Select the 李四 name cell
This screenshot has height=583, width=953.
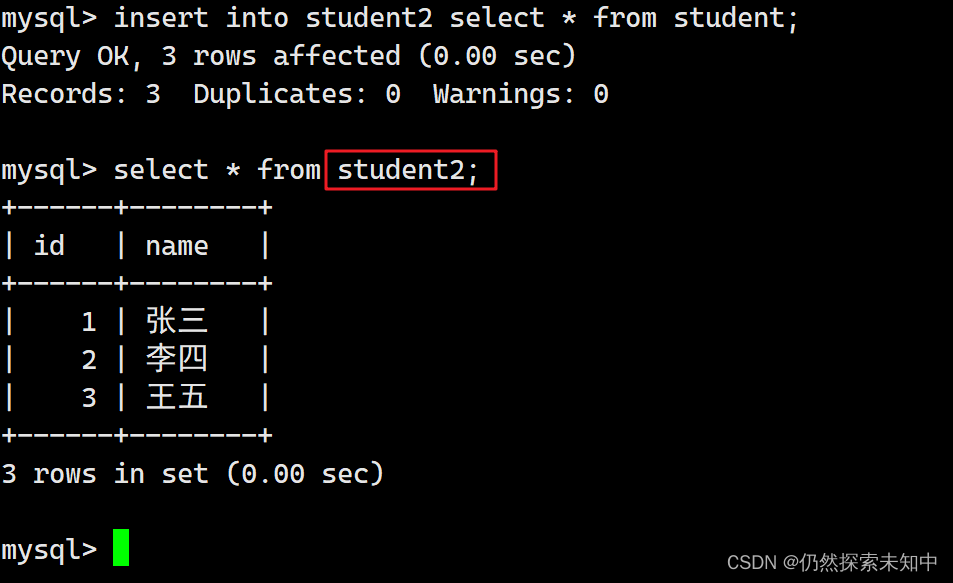pyautogui.click(x=177, y=359)
